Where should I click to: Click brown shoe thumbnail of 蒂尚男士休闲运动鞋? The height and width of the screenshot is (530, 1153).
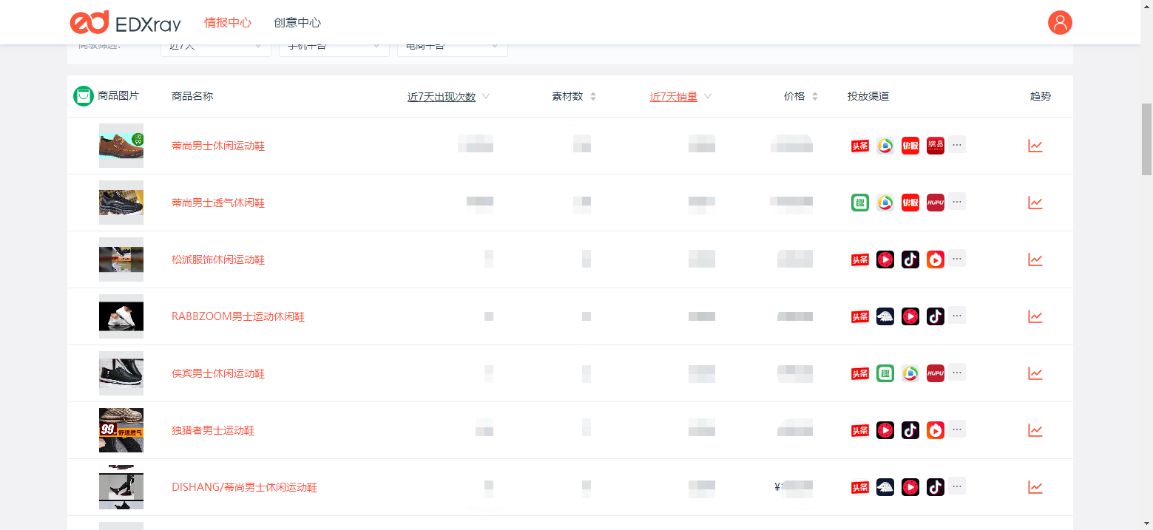pos(121,146)
